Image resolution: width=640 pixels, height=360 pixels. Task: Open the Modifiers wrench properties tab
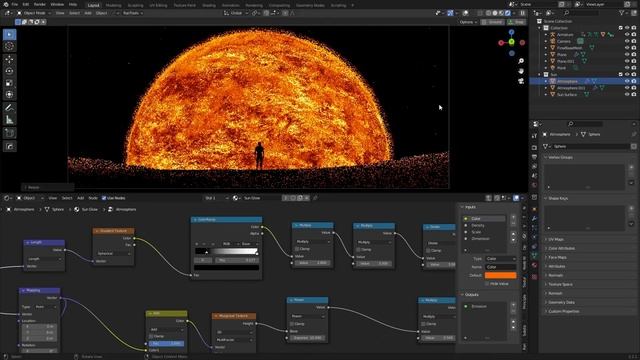click(534, 218)
